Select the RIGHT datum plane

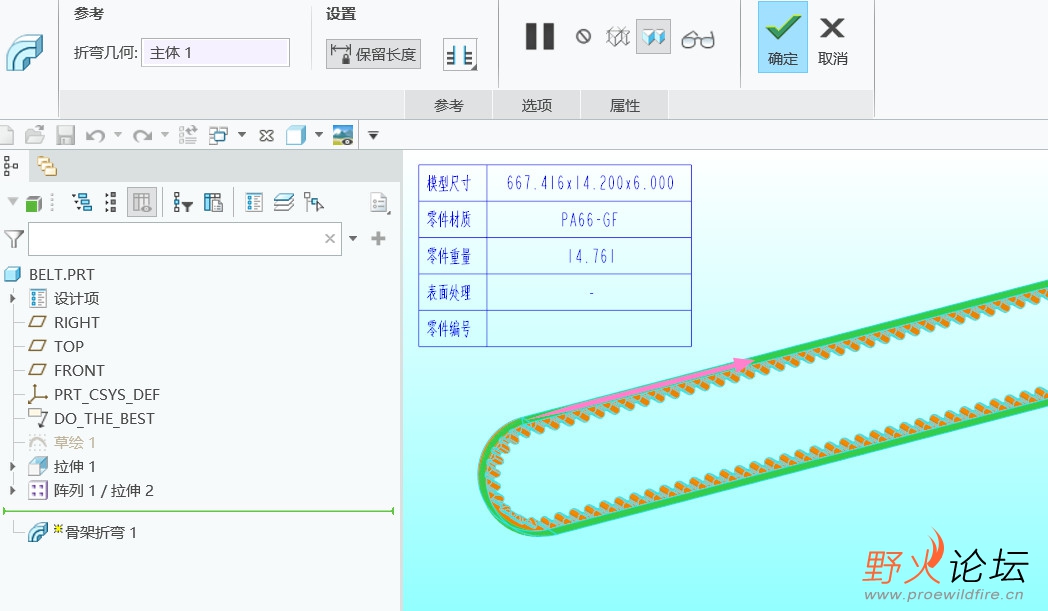[x=76, y=322]
